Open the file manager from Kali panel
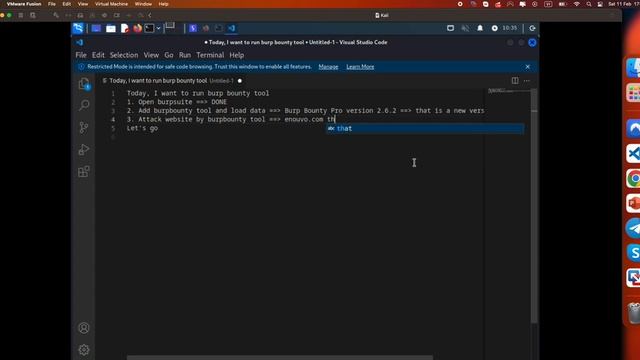The width and height of the screenshot is (640, 360). point(111,28)
